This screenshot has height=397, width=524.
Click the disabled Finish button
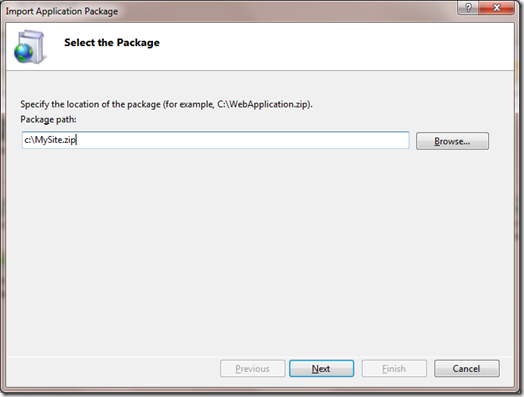coord(394,369)
